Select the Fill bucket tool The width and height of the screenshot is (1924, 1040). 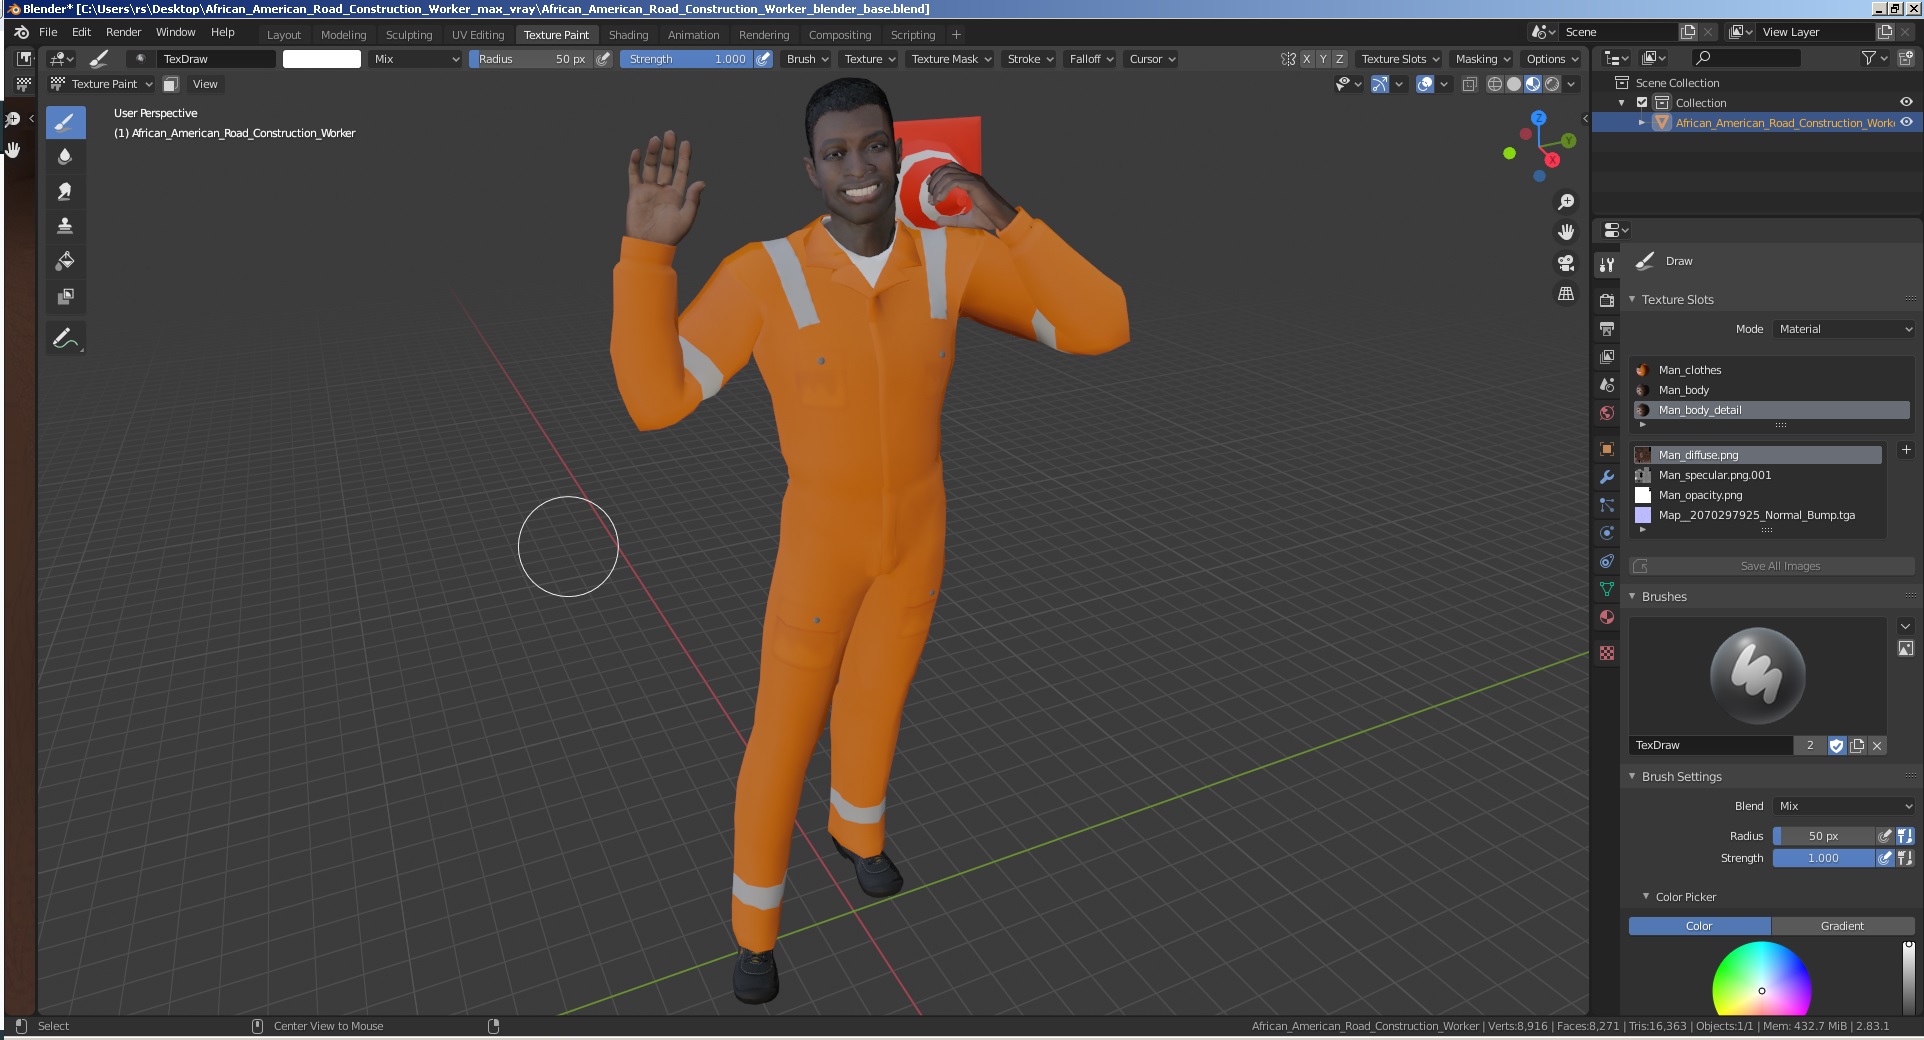[65, 261]
